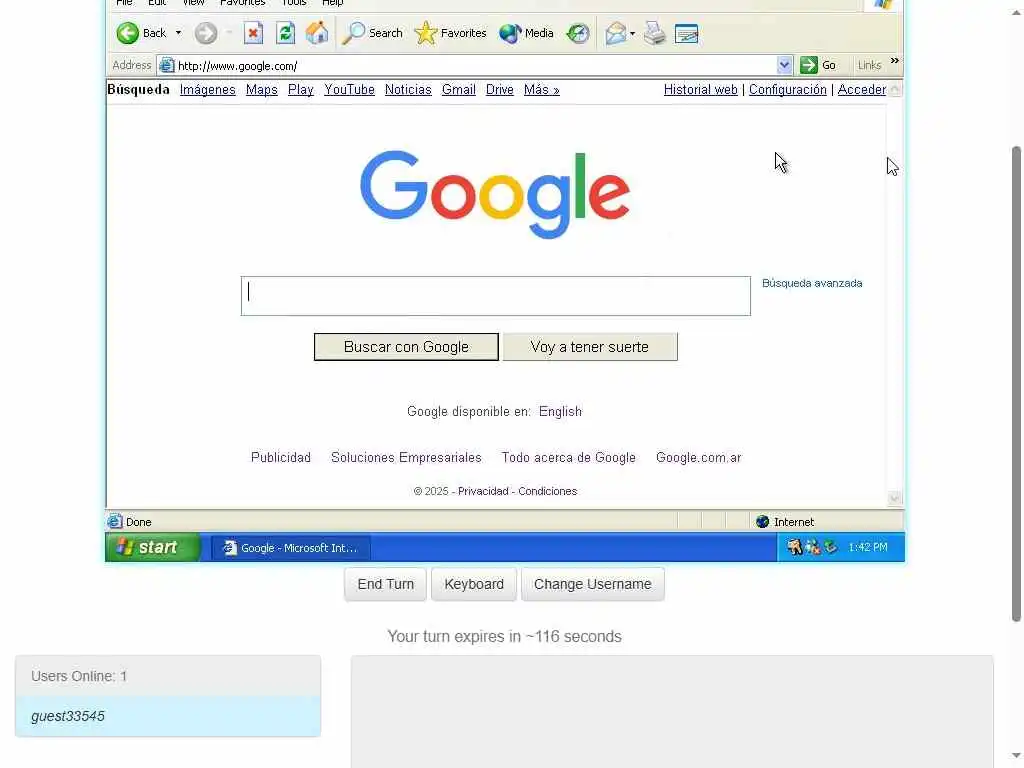Select Google - Microsoft Internet Explorer taskbar item
The height and width of the screenshot is (768, 1024).
[291, 548]
